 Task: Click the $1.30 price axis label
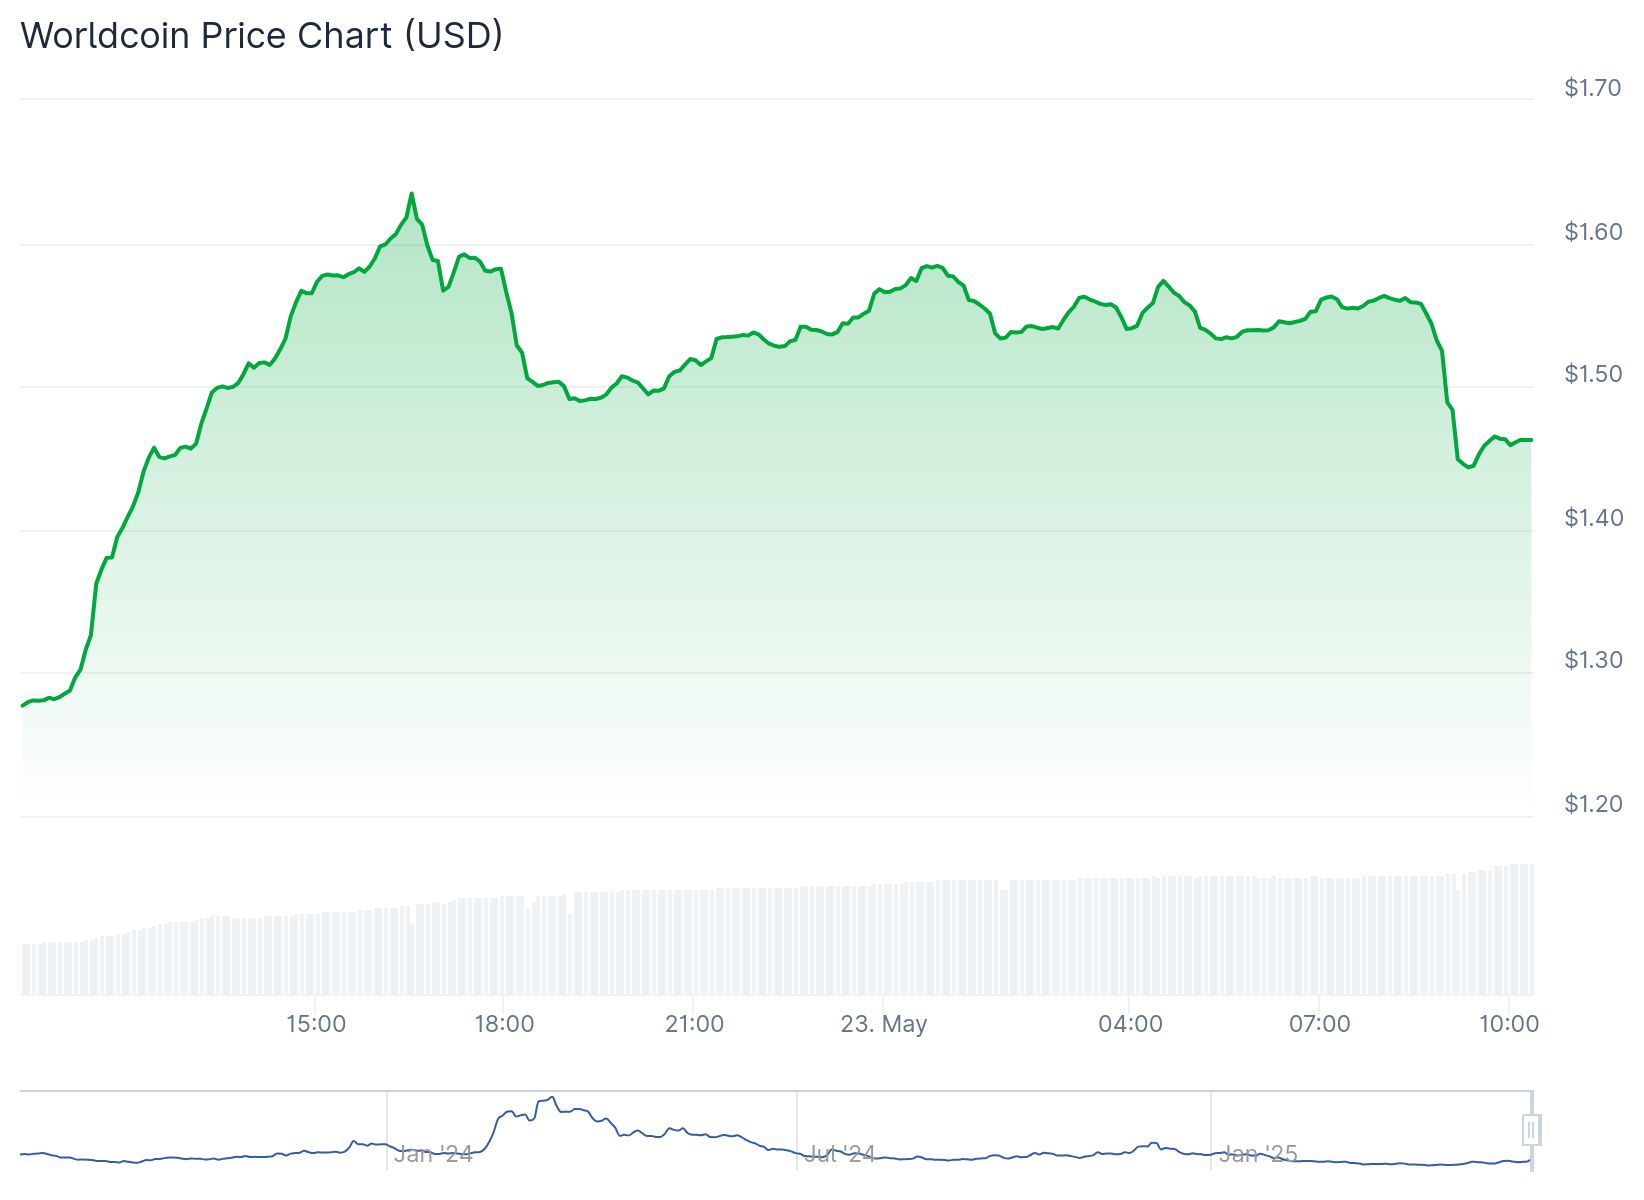point(1593,660)
